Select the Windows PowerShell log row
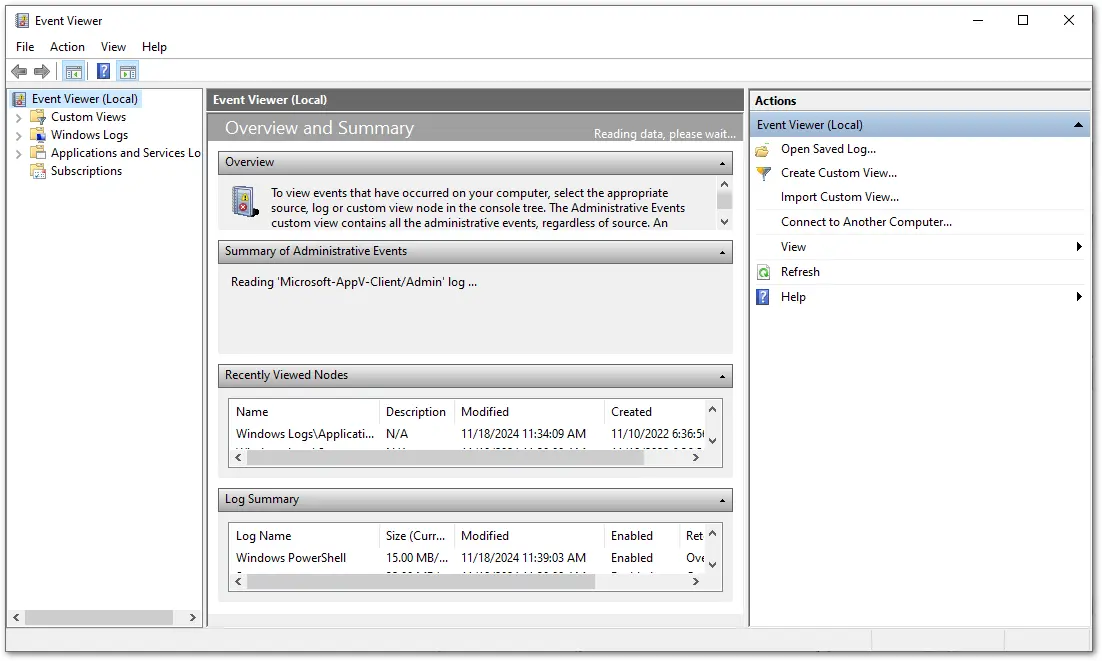 click(x=467, y=558)
